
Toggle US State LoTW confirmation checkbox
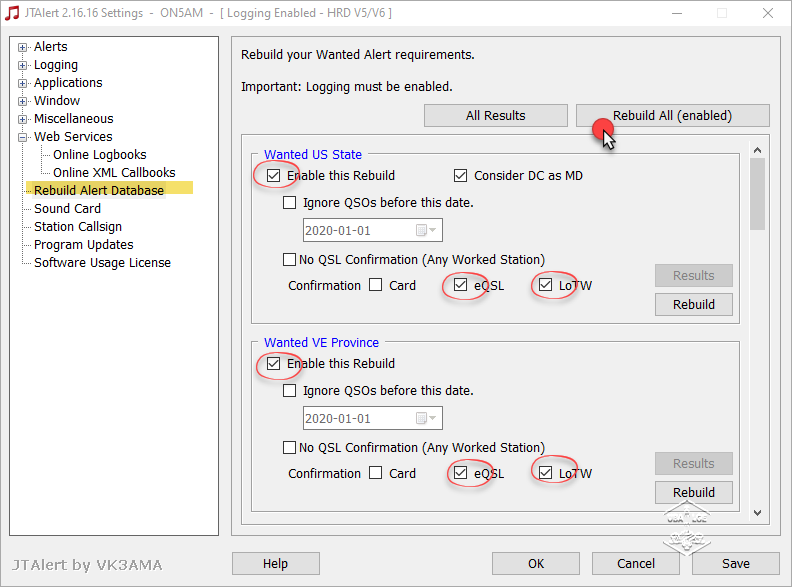click(x=545, y=284)
